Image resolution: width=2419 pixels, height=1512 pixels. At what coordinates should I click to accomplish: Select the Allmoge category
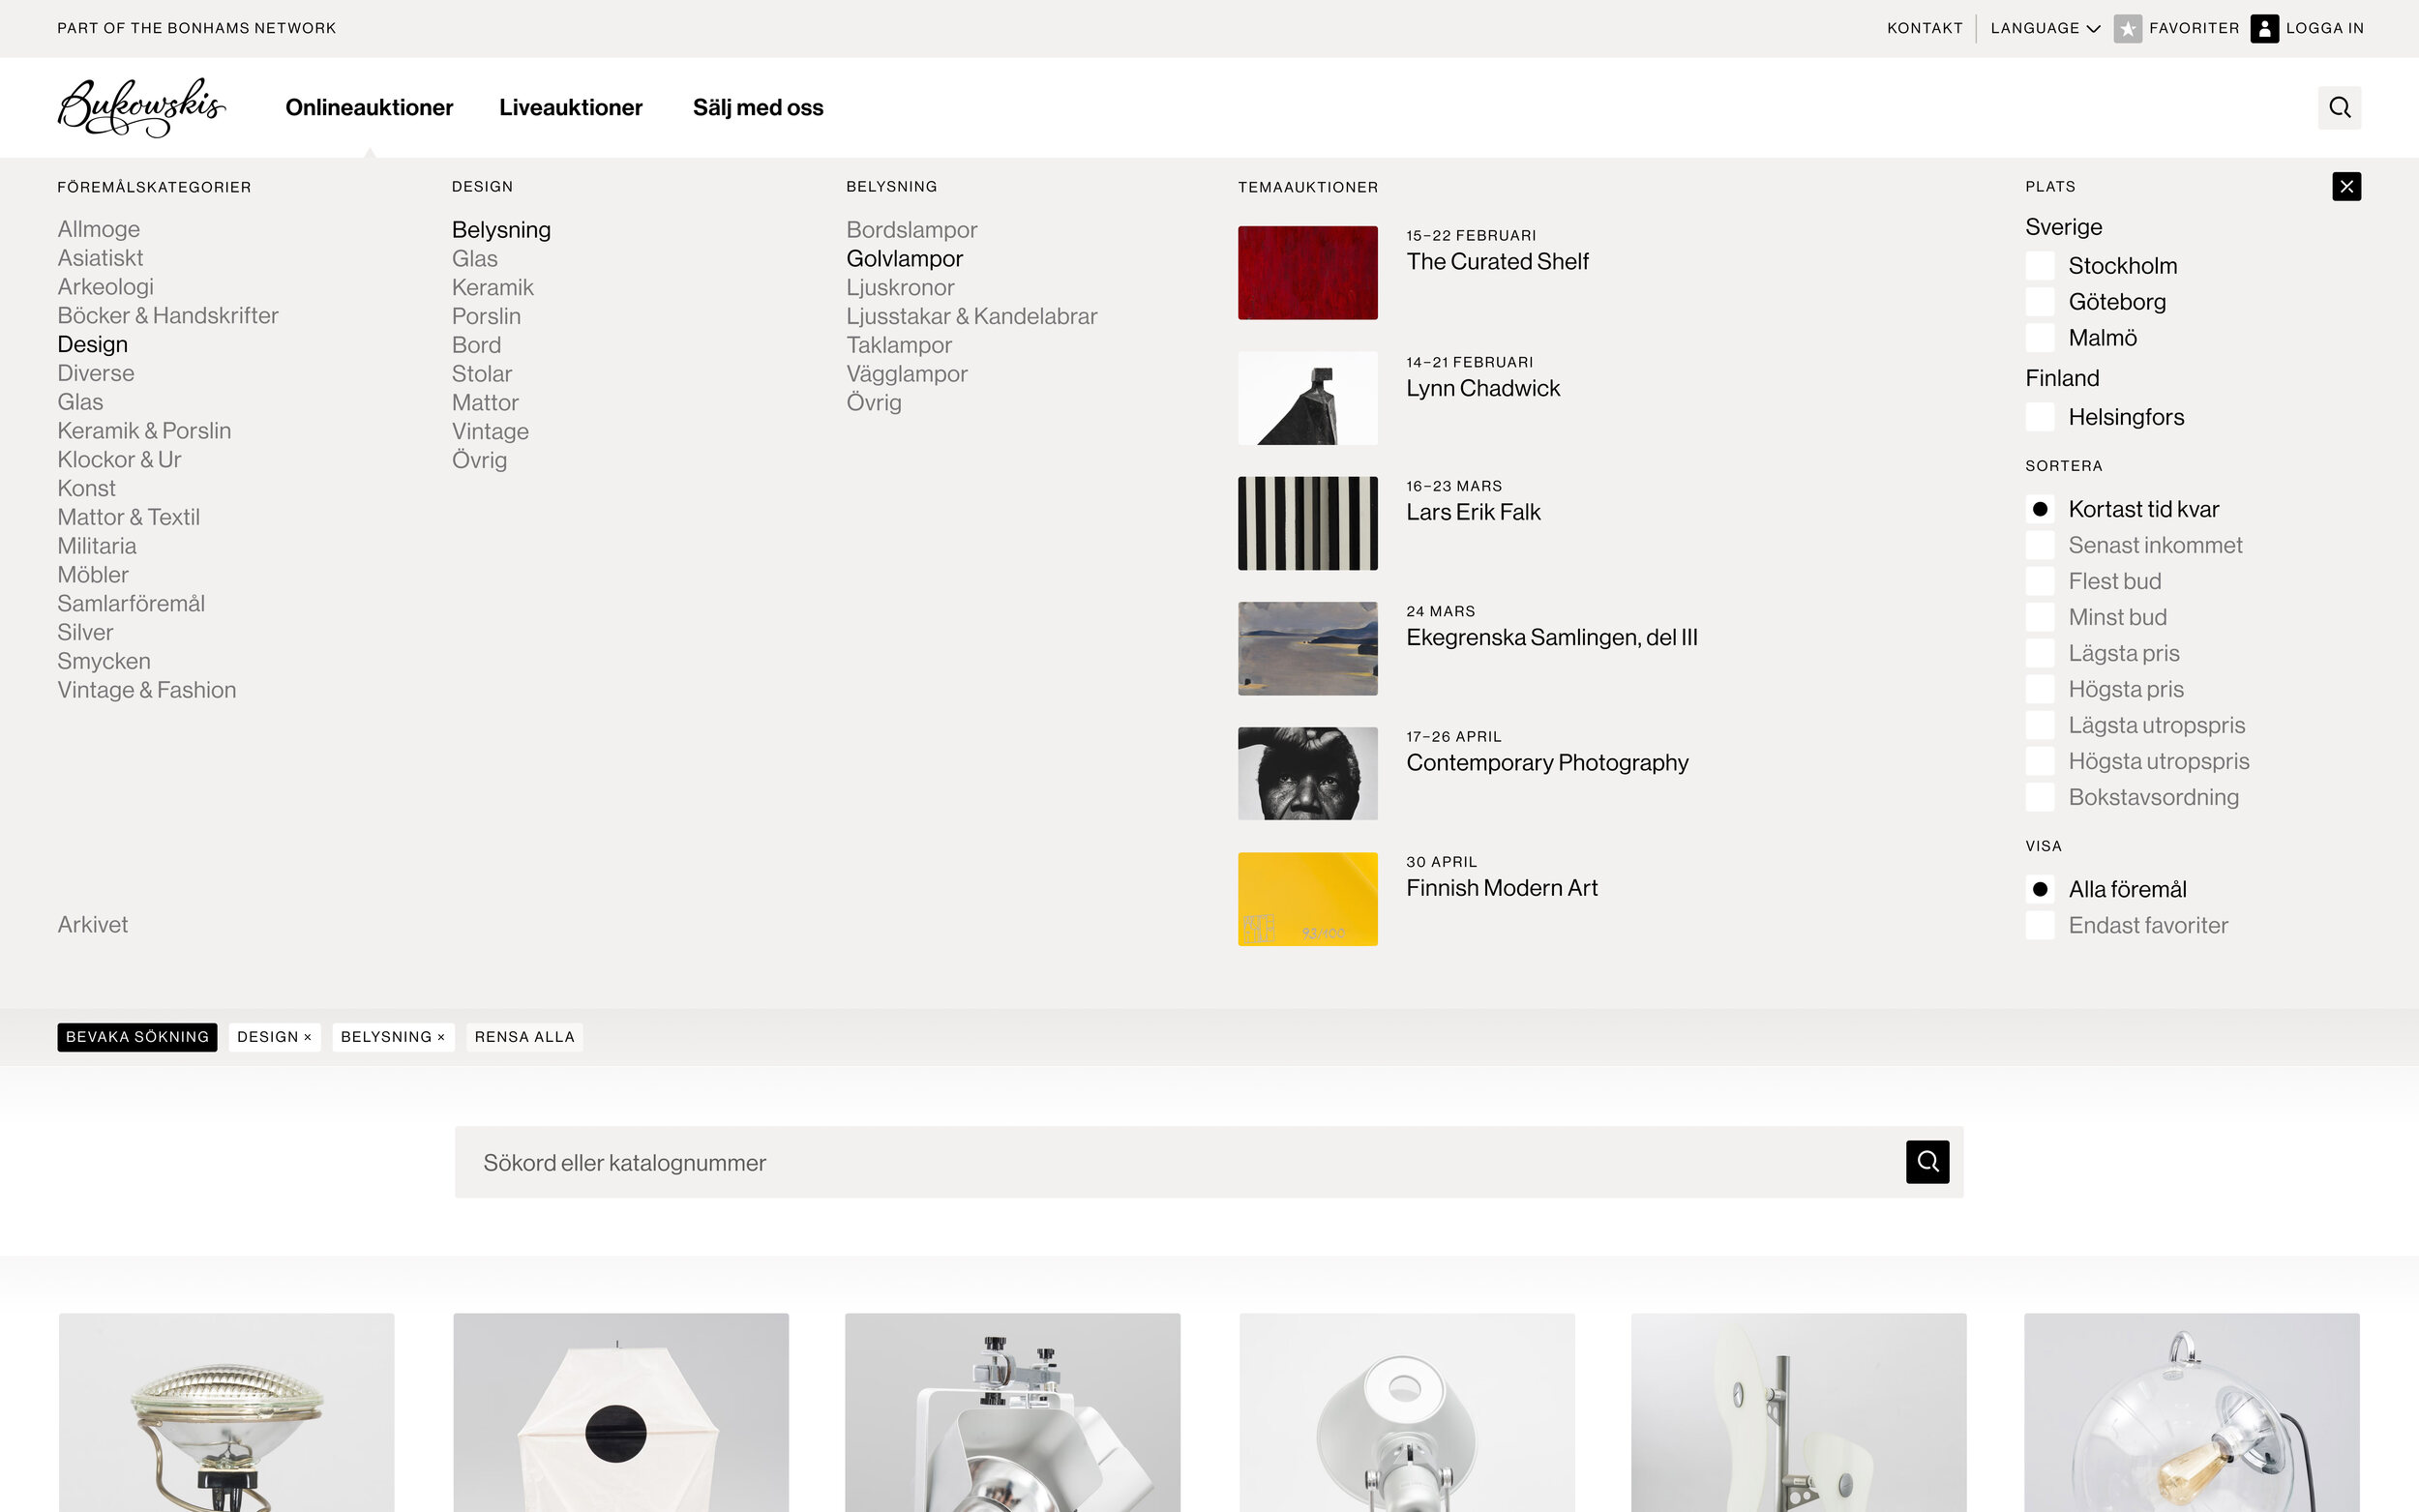(98, 229)
